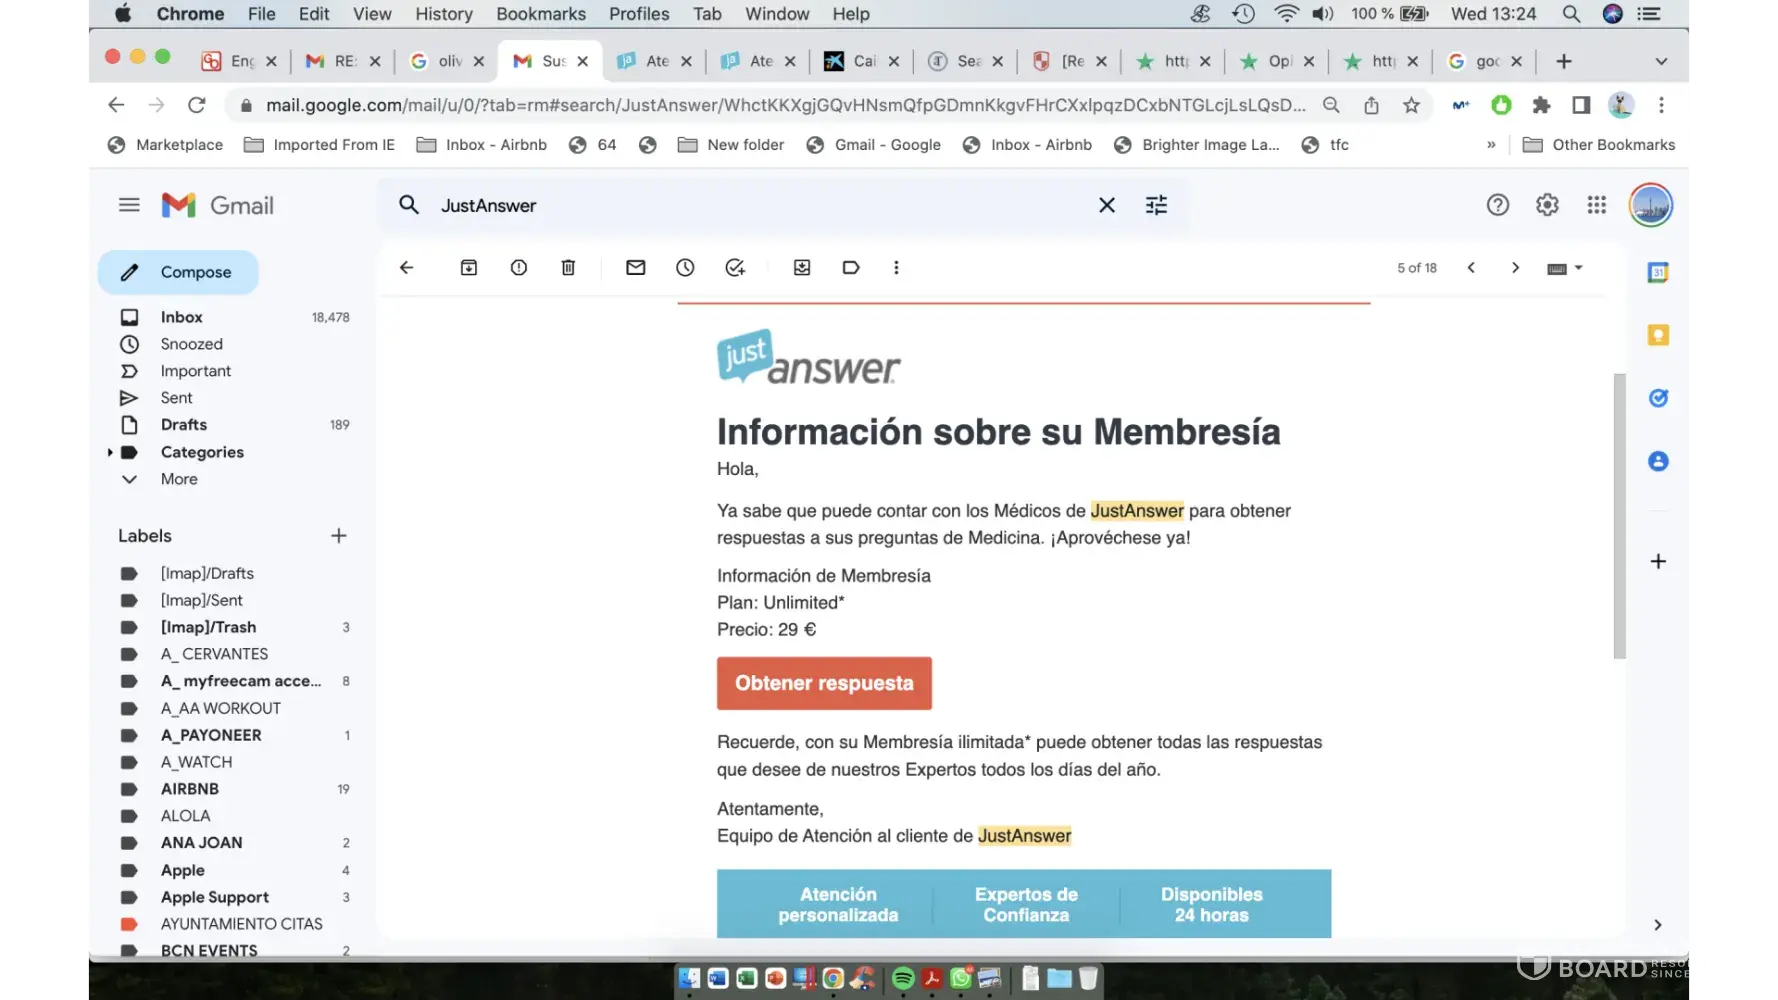This screenshot has width=1778, height=1000.
Task: Open the Apple menu
Action: [x=124, y=14]
